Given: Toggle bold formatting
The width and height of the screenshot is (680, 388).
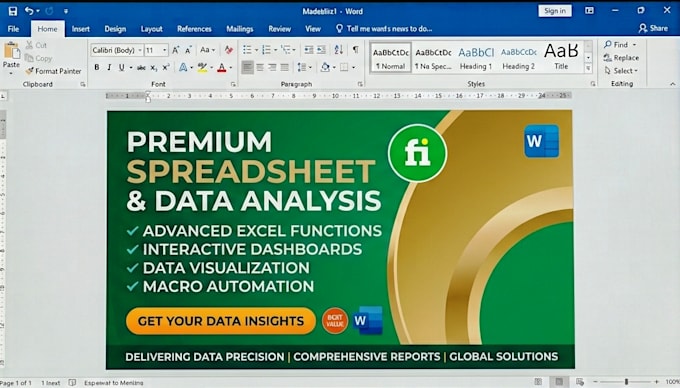Looking at the screenshot, I should 97,68.
